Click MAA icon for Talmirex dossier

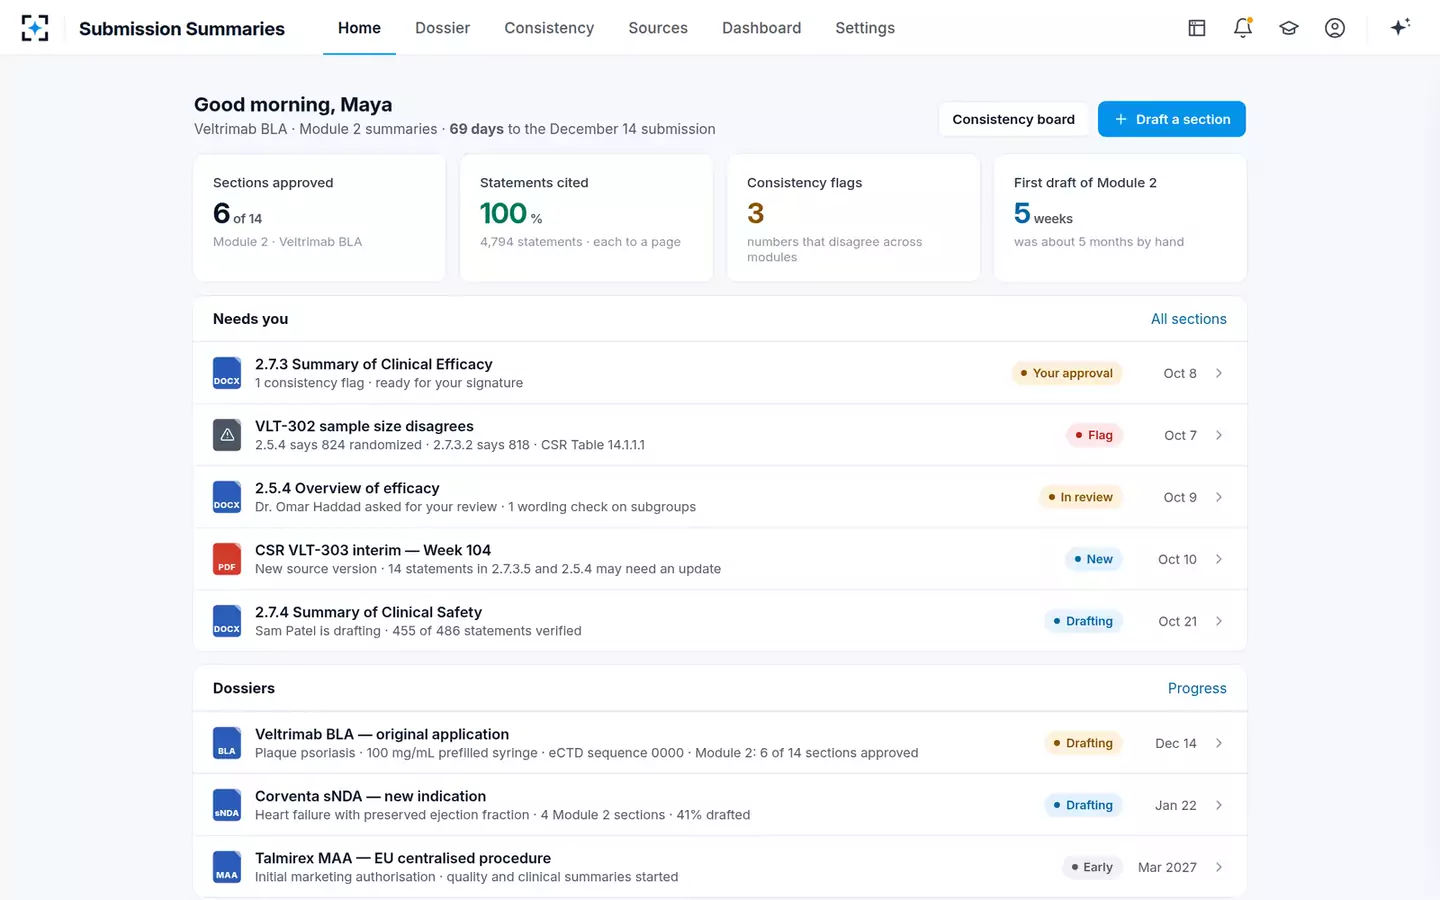[x=227, y=867]
